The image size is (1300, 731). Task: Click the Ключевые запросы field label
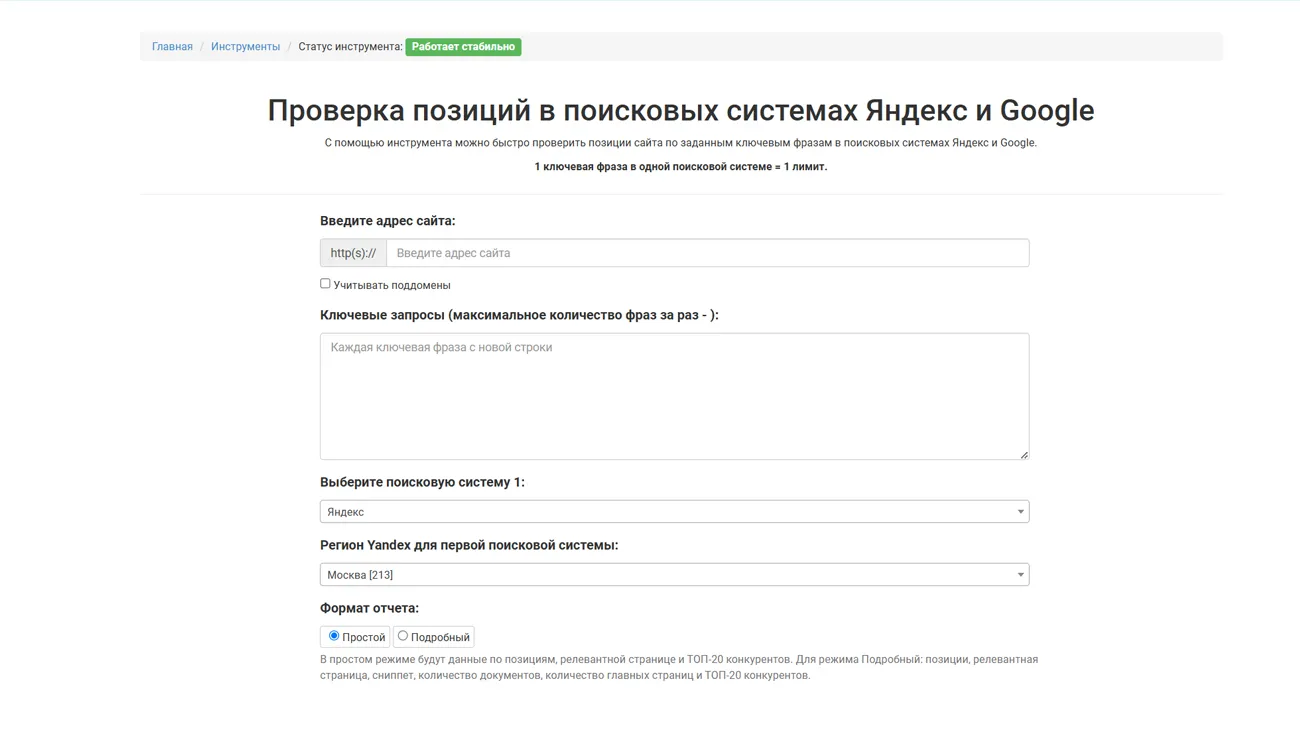[x=518, y=315]
